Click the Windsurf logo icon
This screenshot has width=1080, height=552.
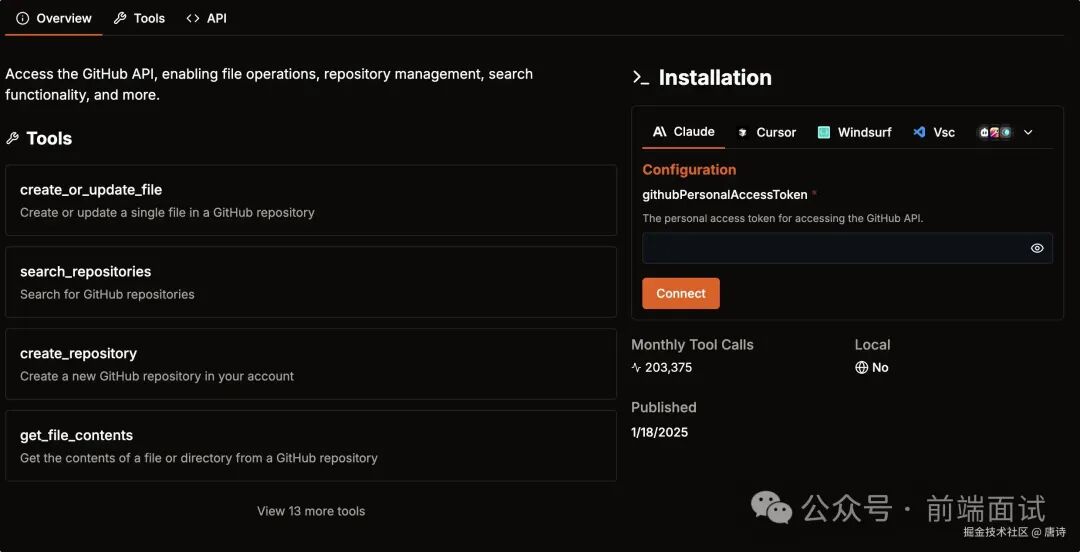click(x=824, y=132)
